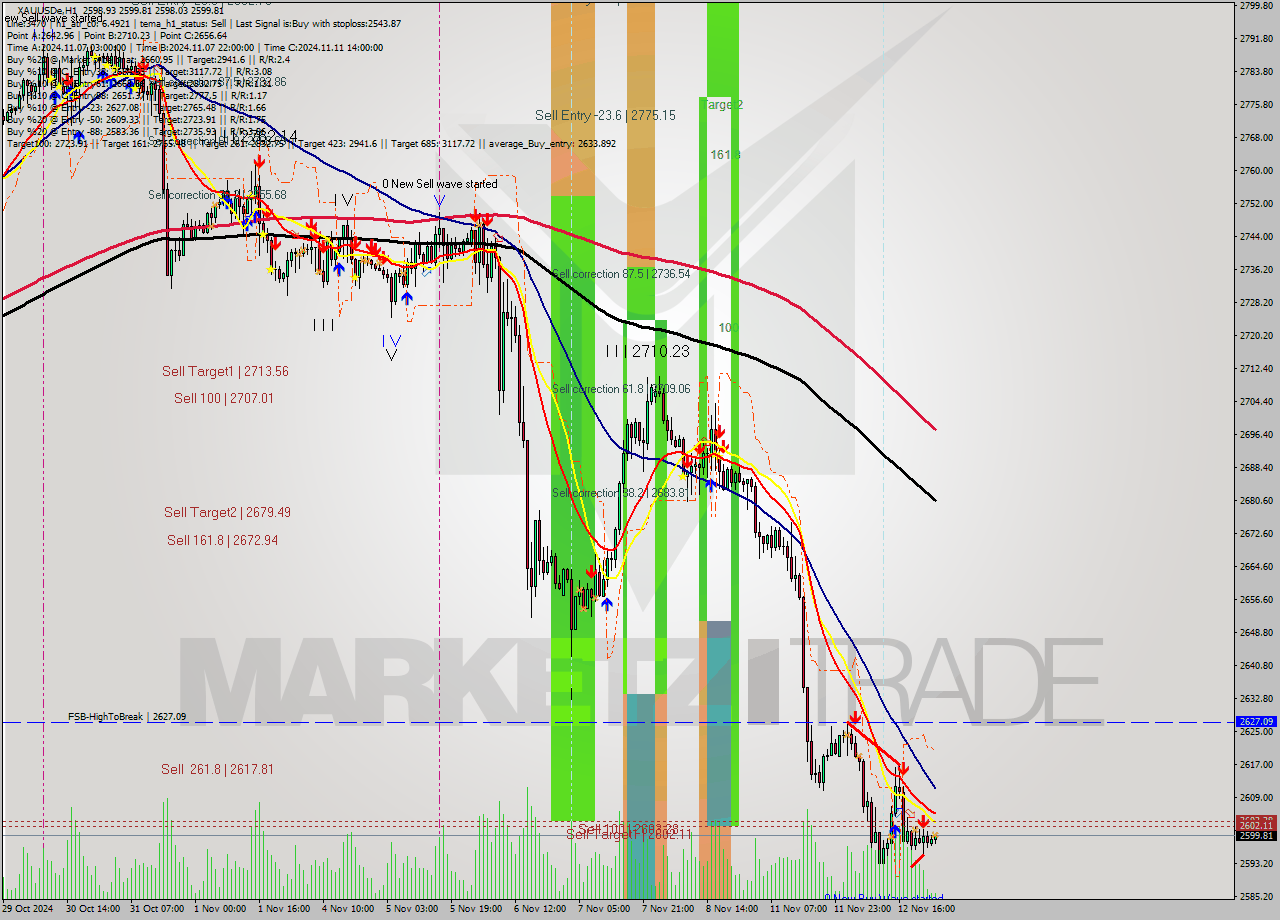Click the blue 2627.09 price tag on axis
The image size is (1280, 920).
[1255, 721]
